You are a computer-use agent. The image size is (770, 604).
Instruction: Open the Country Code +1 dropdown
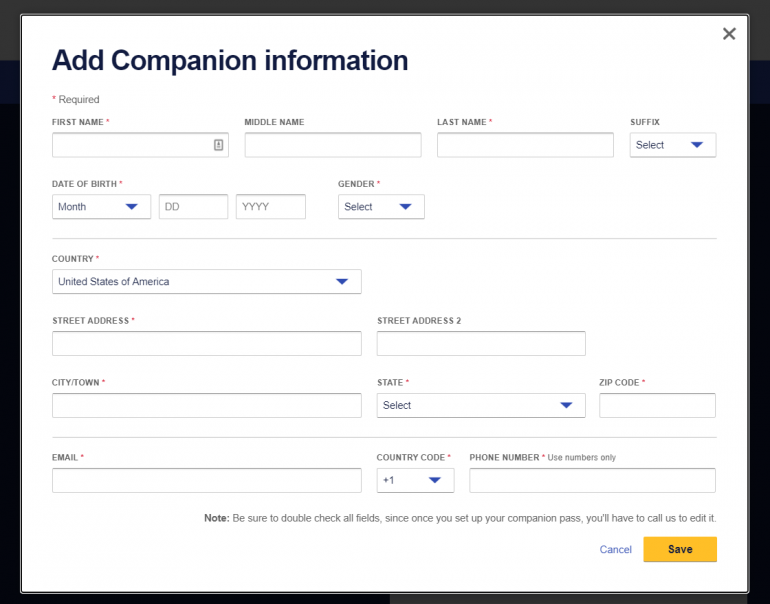[x=415, y=481]
